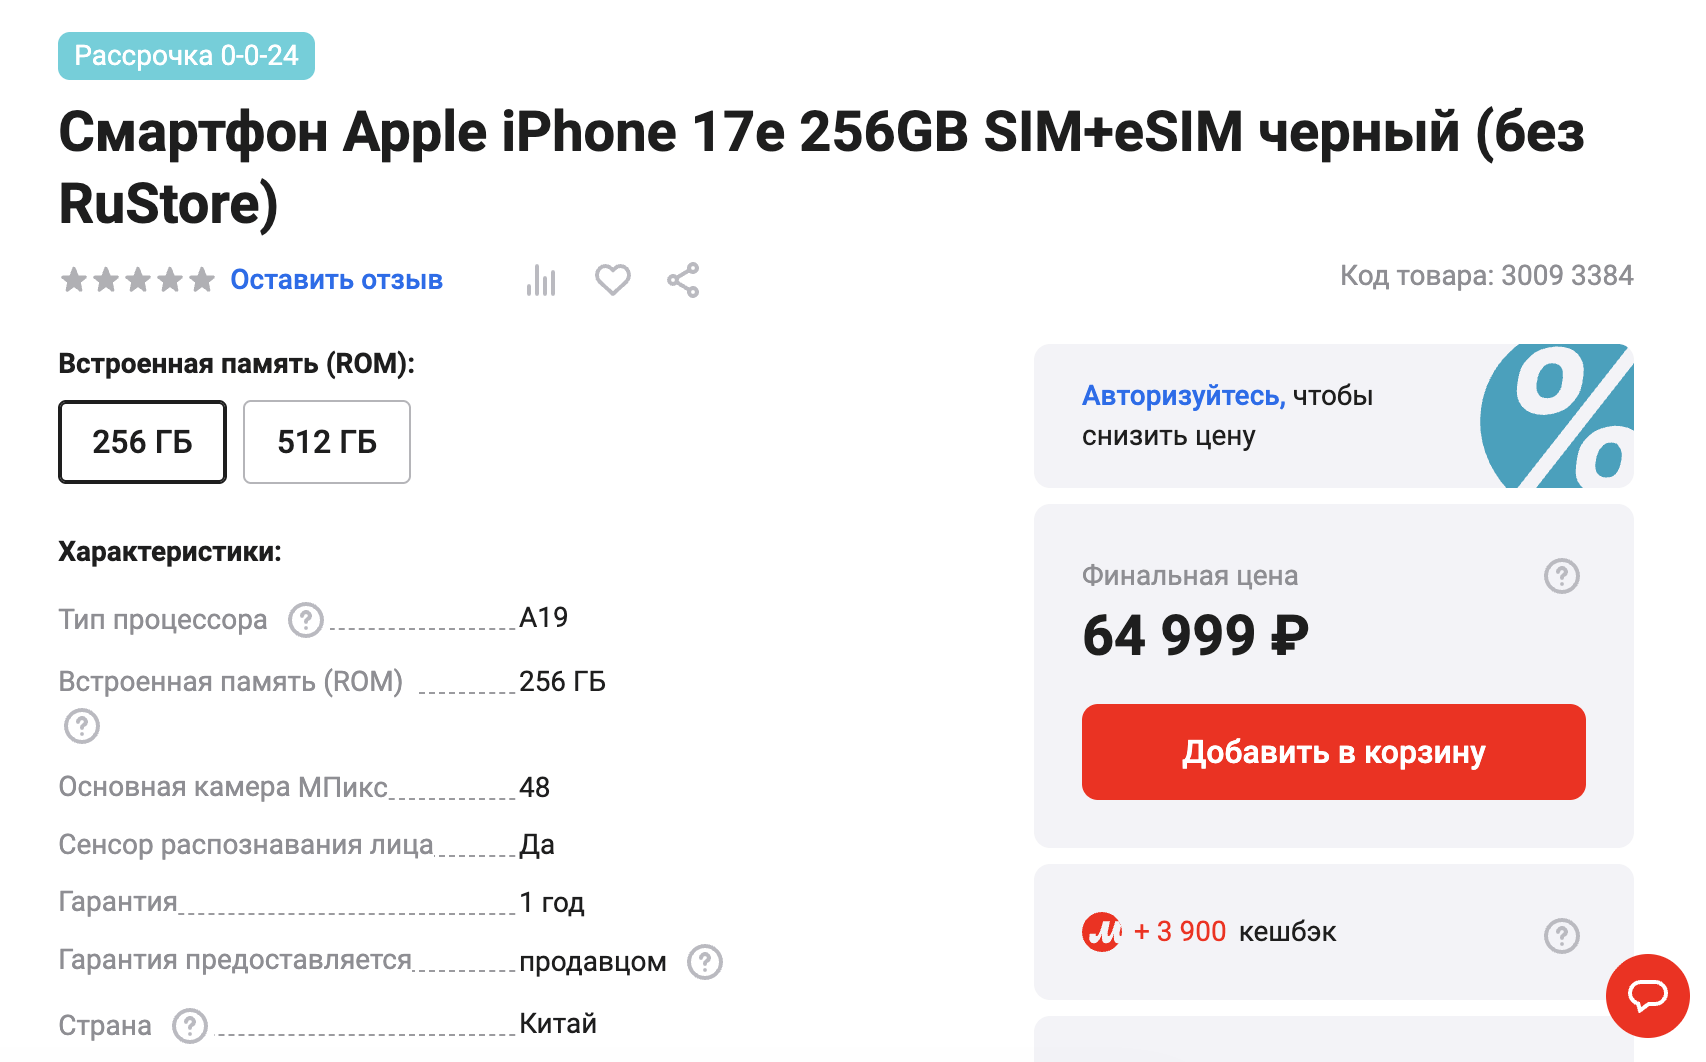Viewport: 1706px width, 1062px height.
Task: Share the product via the share icon
Action: 684,280
